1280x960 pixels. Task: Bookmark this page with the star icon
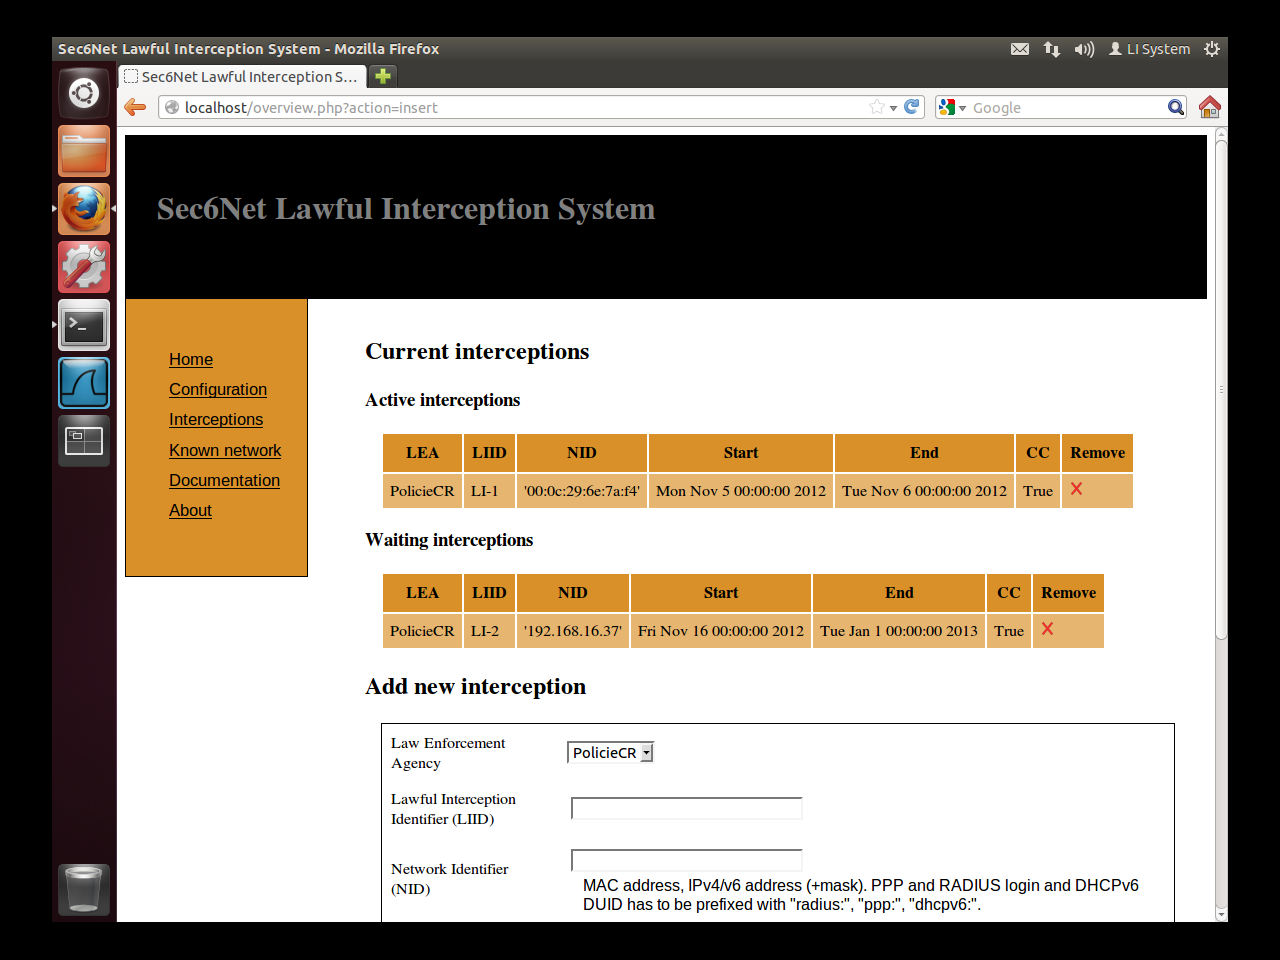coord(876,107)
